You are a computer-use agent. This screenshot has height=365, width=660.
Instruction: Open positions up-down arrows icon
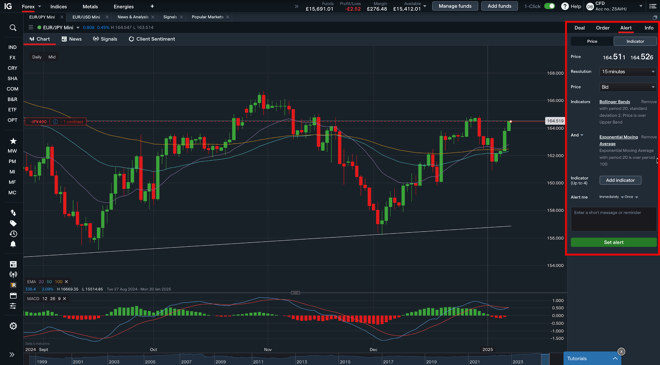tap(13, 213)
